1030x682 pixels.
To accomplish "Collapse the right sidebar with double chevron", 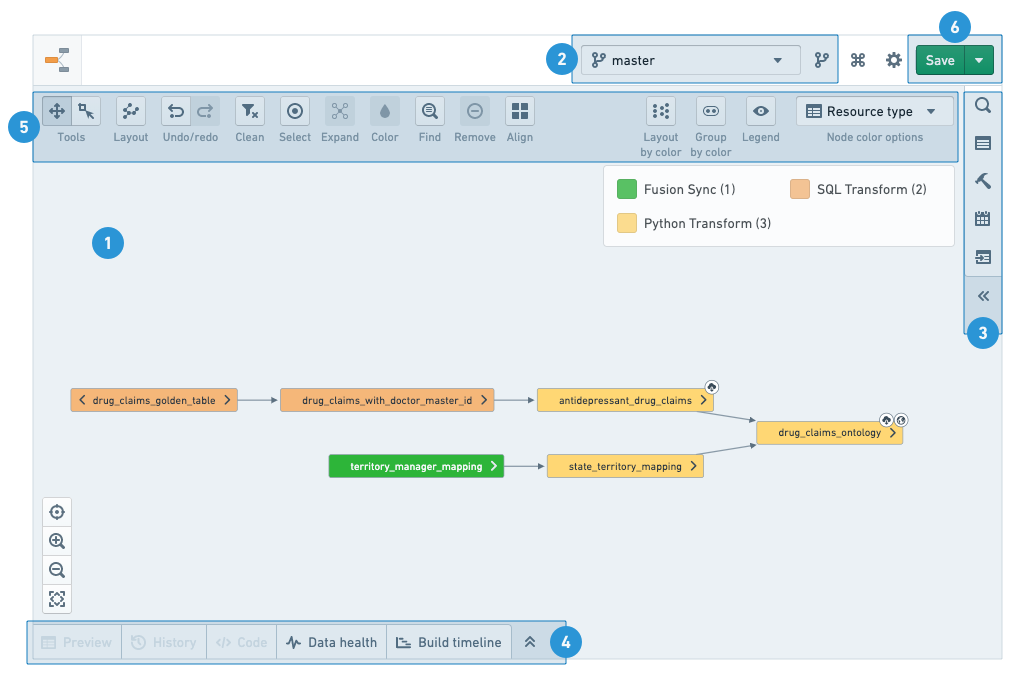I will (x=983, y=296).
